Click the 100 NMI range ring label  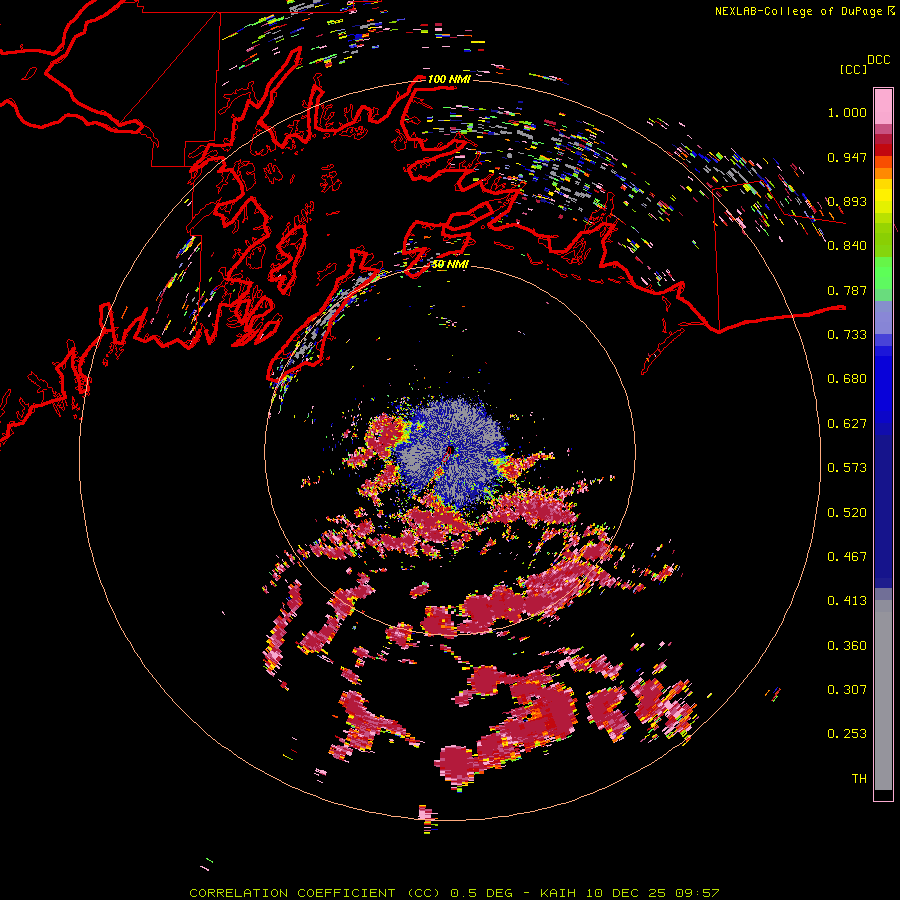(449, 79)
